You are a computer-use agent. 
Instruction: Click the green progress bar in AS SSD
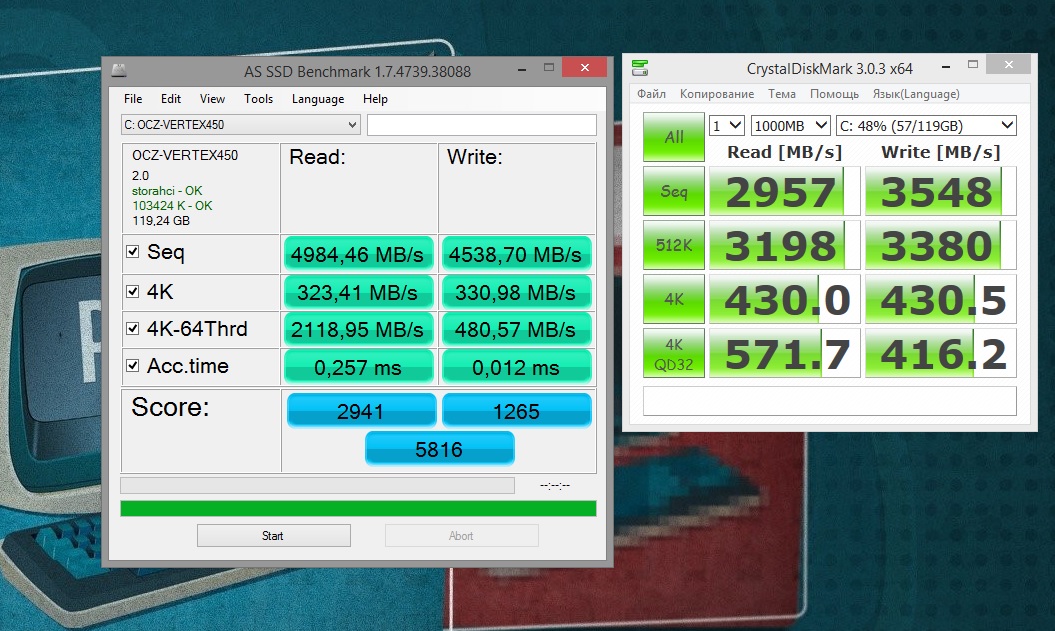click(x=358, y=508)
